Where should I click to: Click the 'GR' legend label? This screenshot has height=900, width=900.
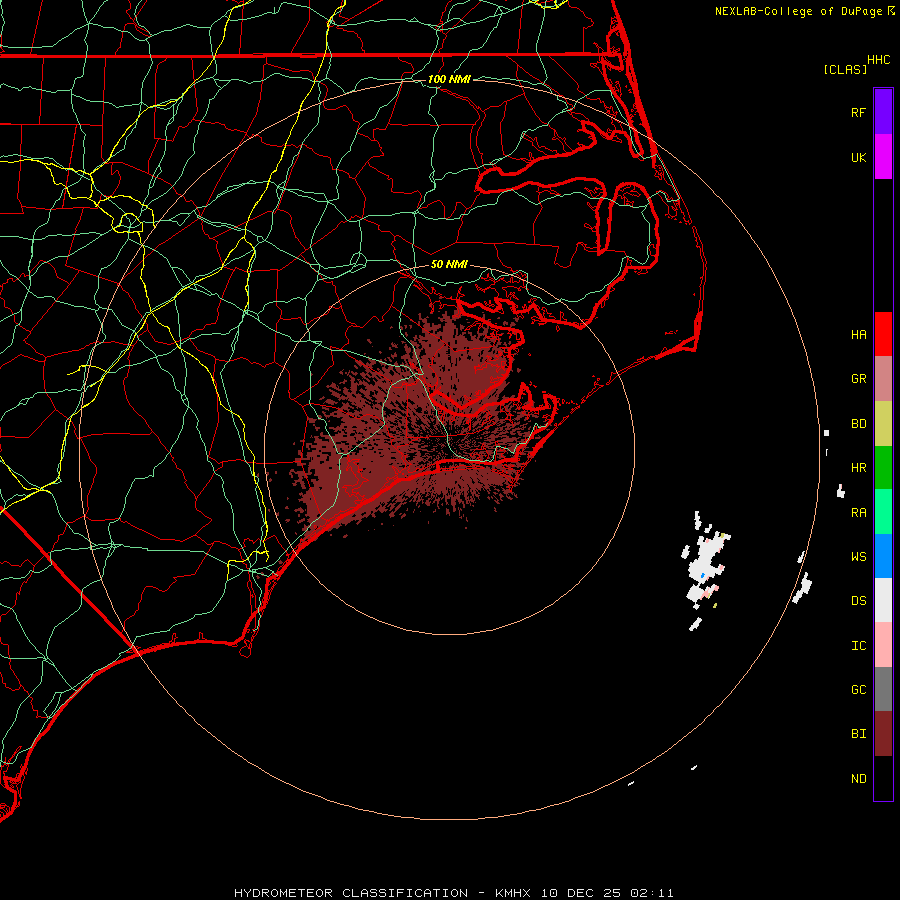point(858,379)
